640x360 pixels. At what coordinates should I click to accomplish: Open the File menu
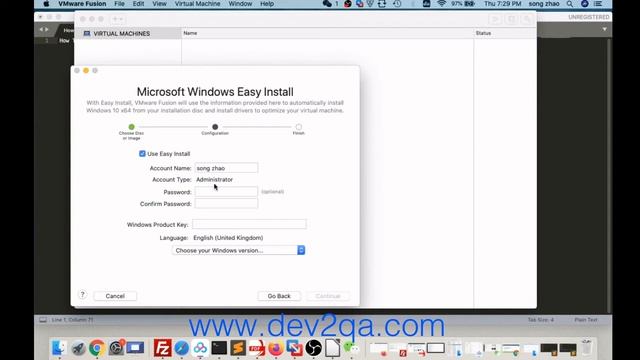[x=119, y=4]
